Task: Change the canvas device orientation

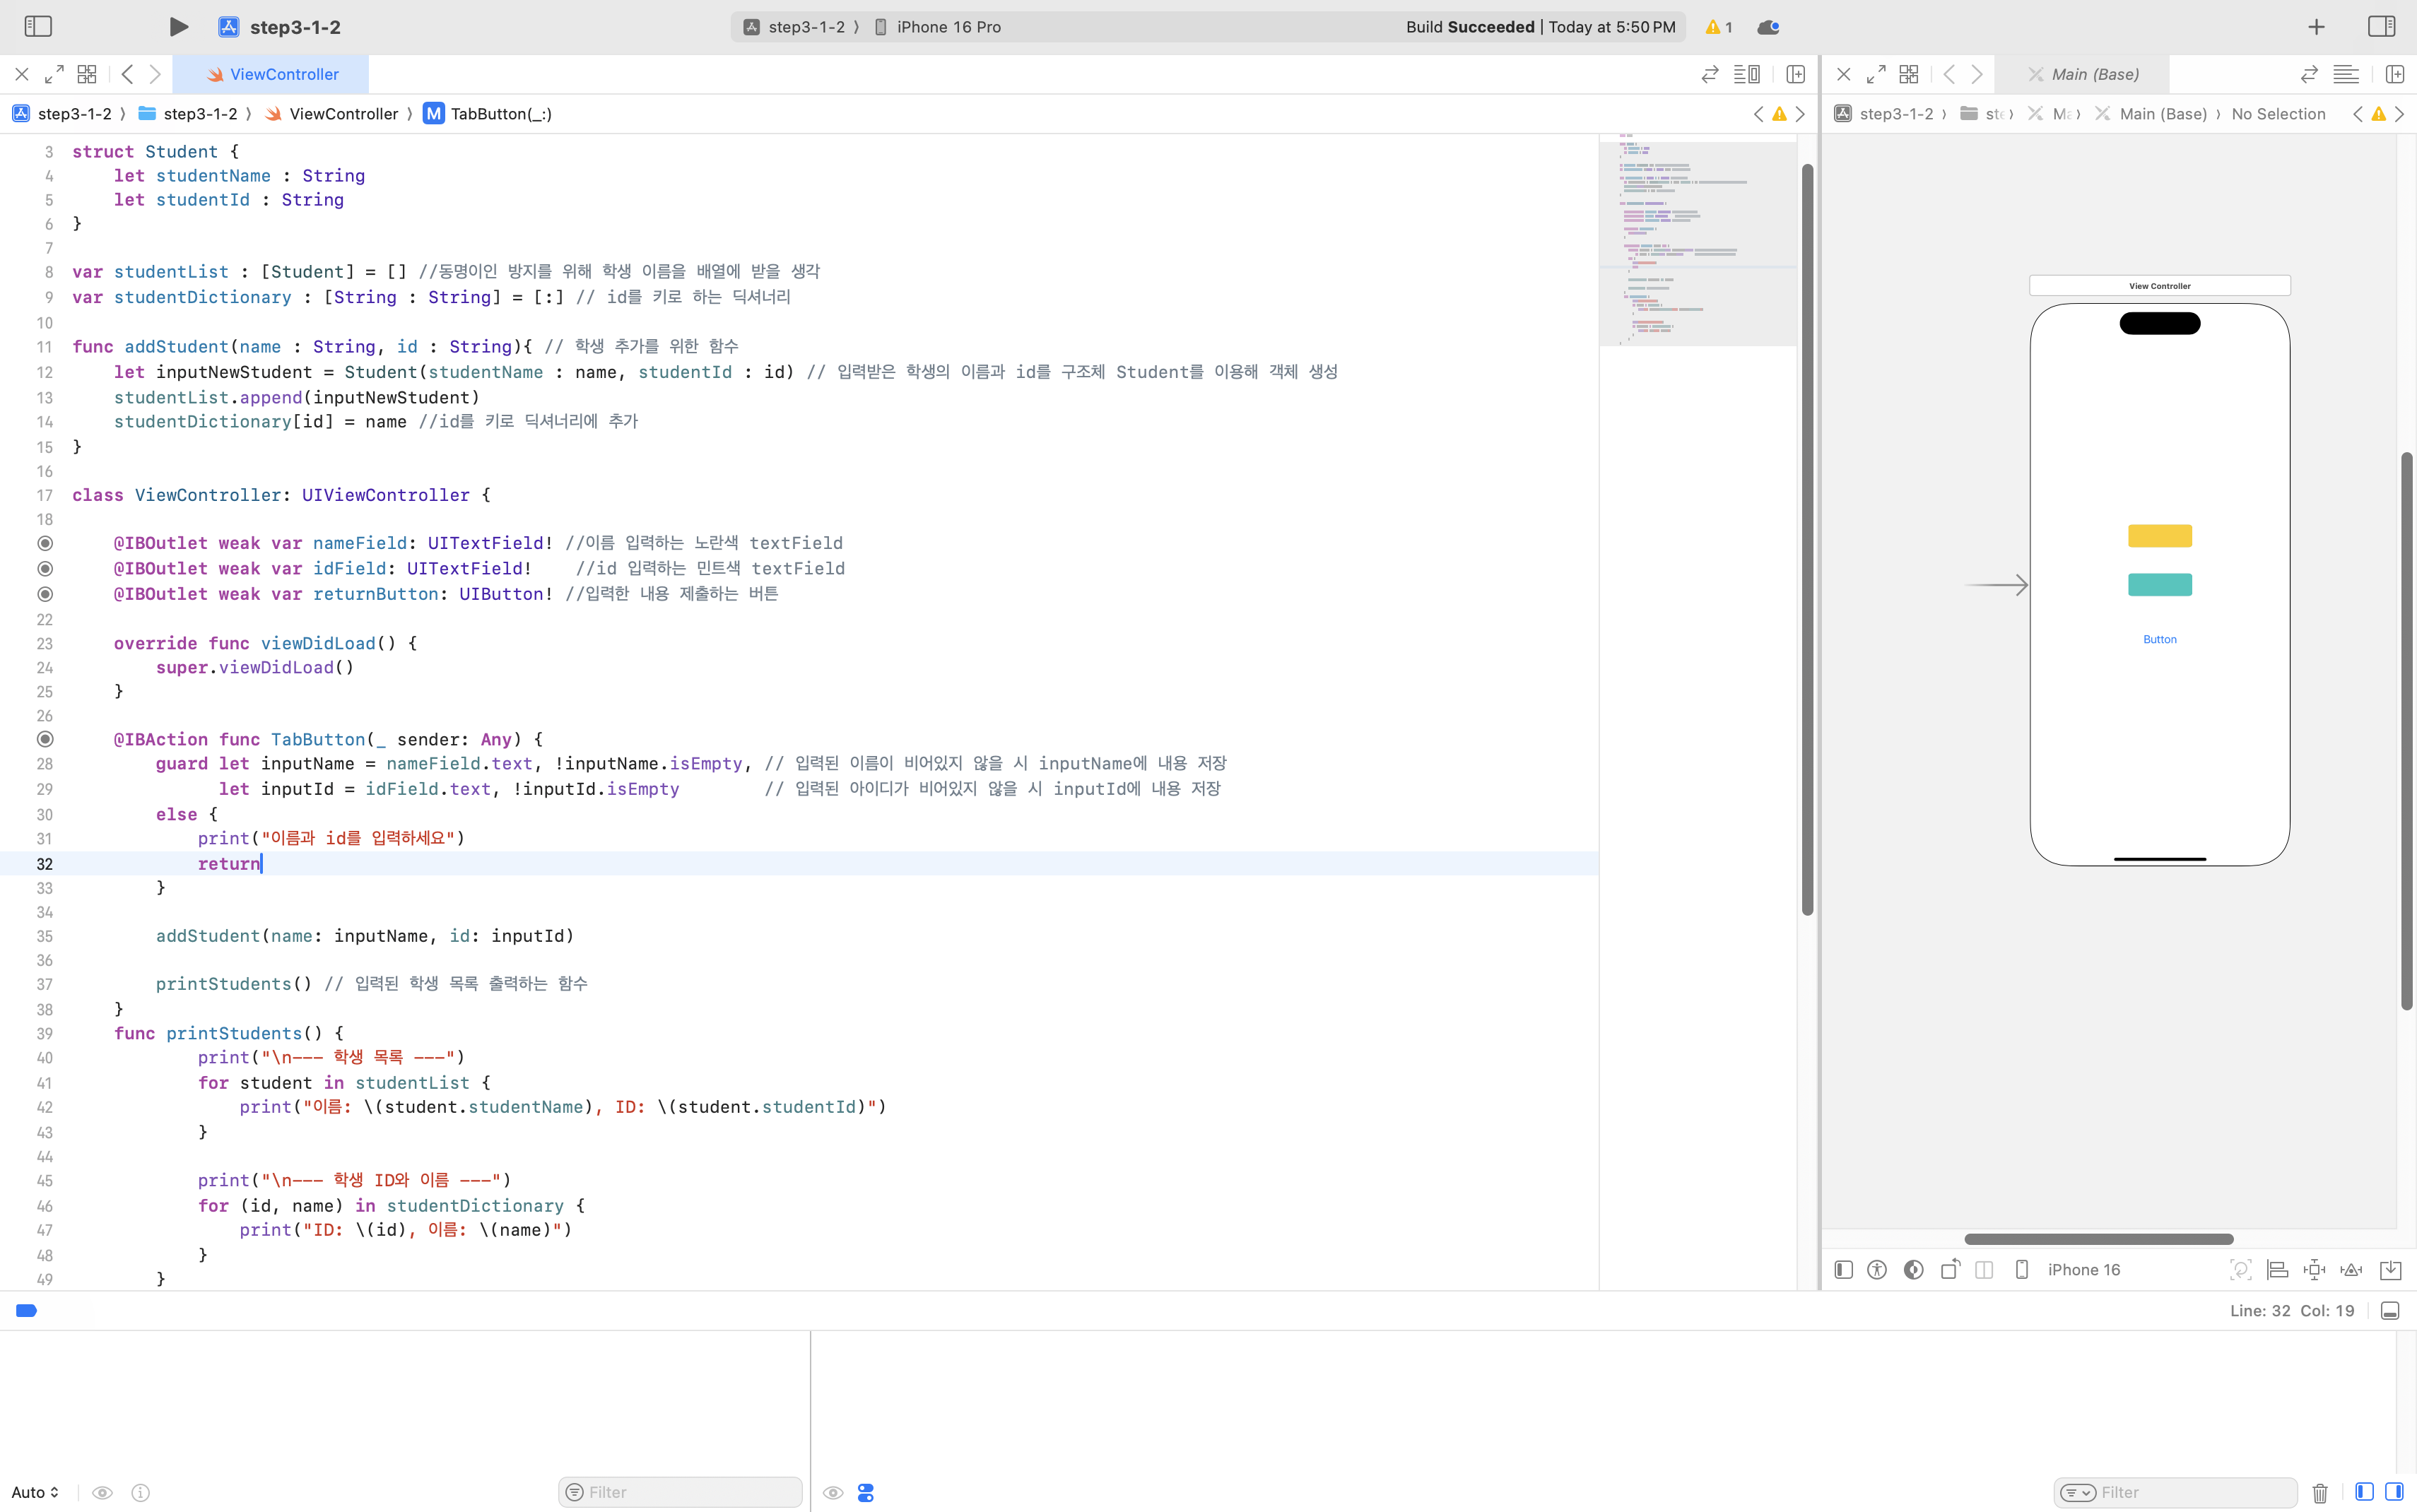Action: tap(1950, 1270)
